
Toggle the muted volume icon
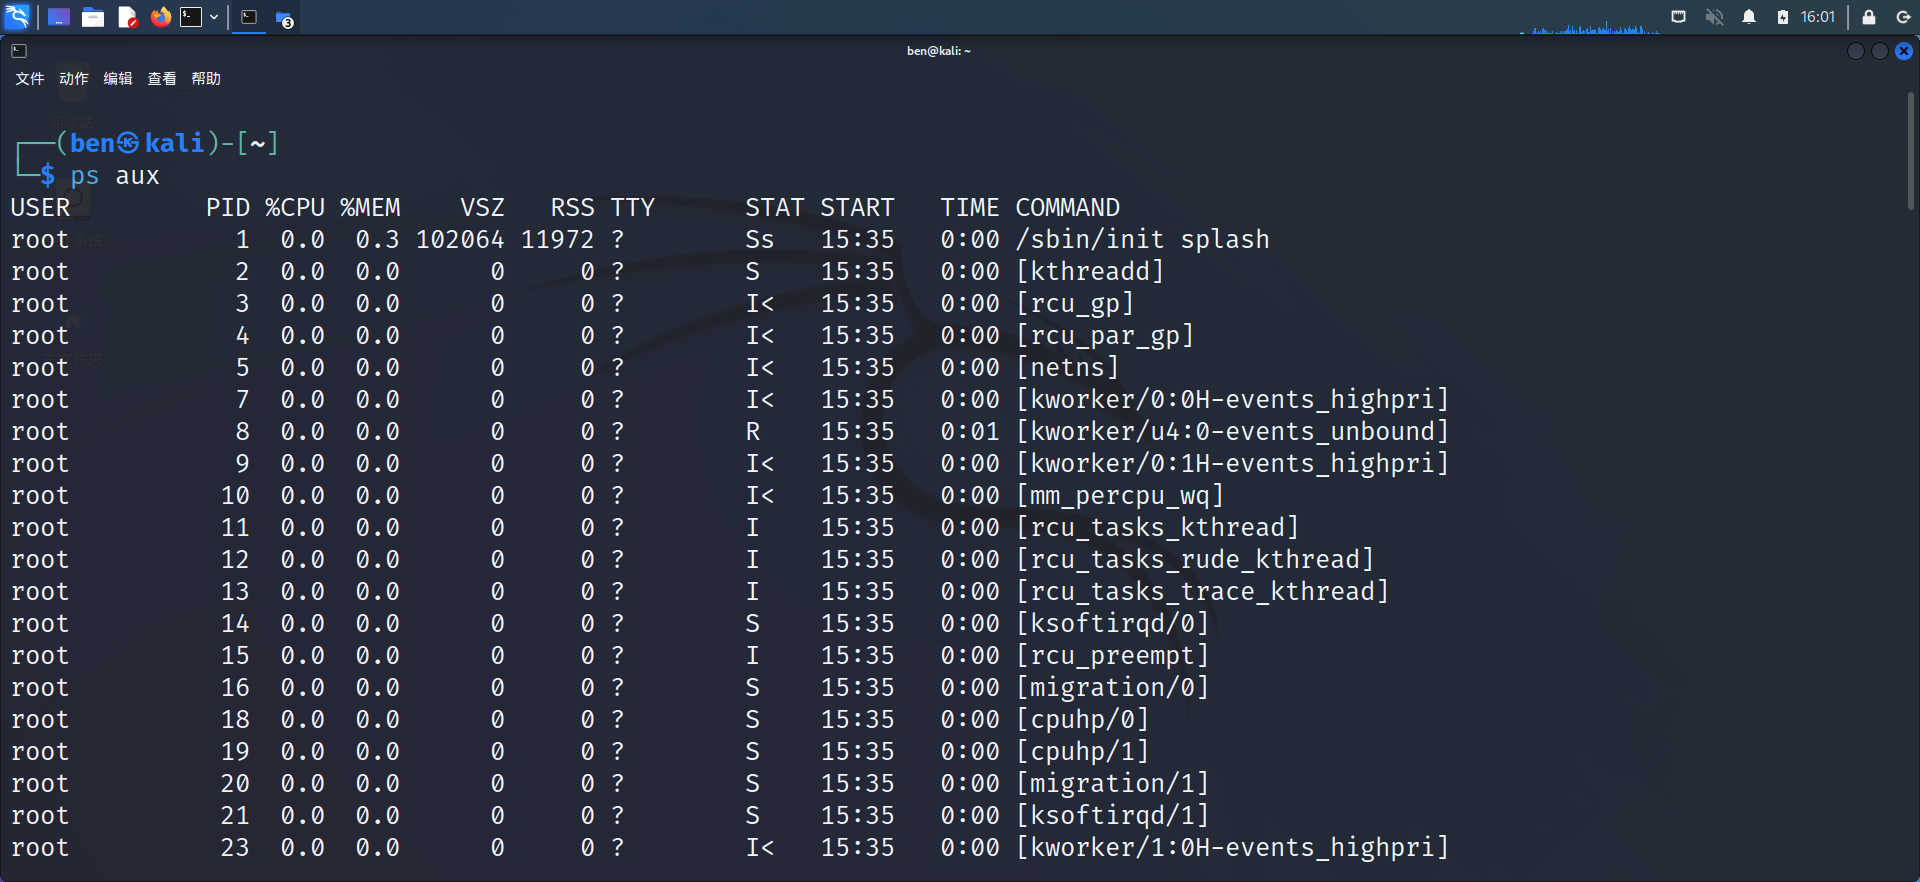click(x=1714, y=17)
